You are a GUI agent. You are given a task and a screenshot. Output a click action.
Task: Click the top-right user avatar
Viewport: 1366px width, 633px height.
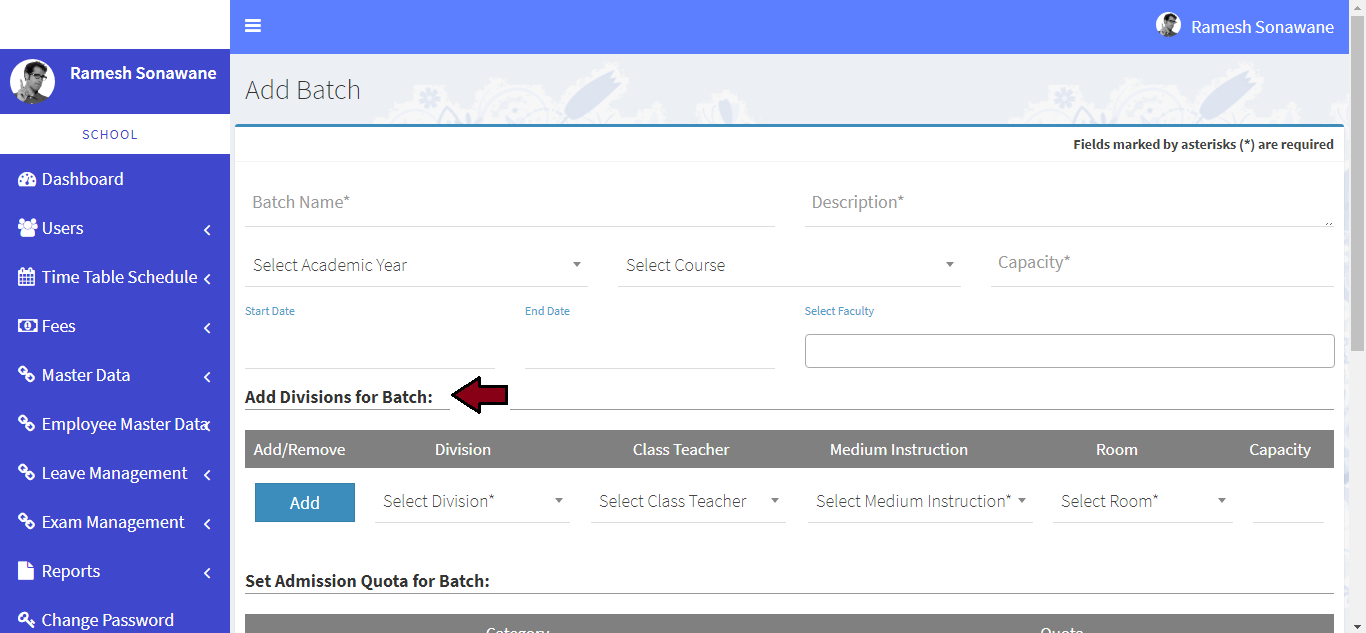(x=1168, y=26)
